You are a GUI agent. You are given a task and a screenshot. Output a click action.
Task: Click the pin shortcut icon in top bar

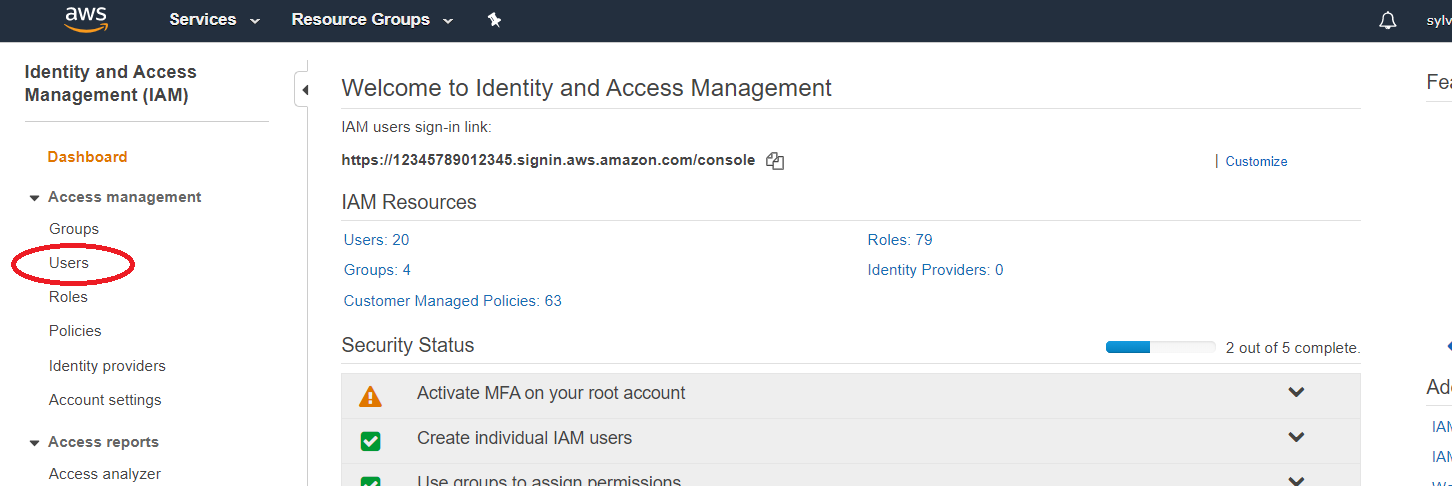(494, 20)
